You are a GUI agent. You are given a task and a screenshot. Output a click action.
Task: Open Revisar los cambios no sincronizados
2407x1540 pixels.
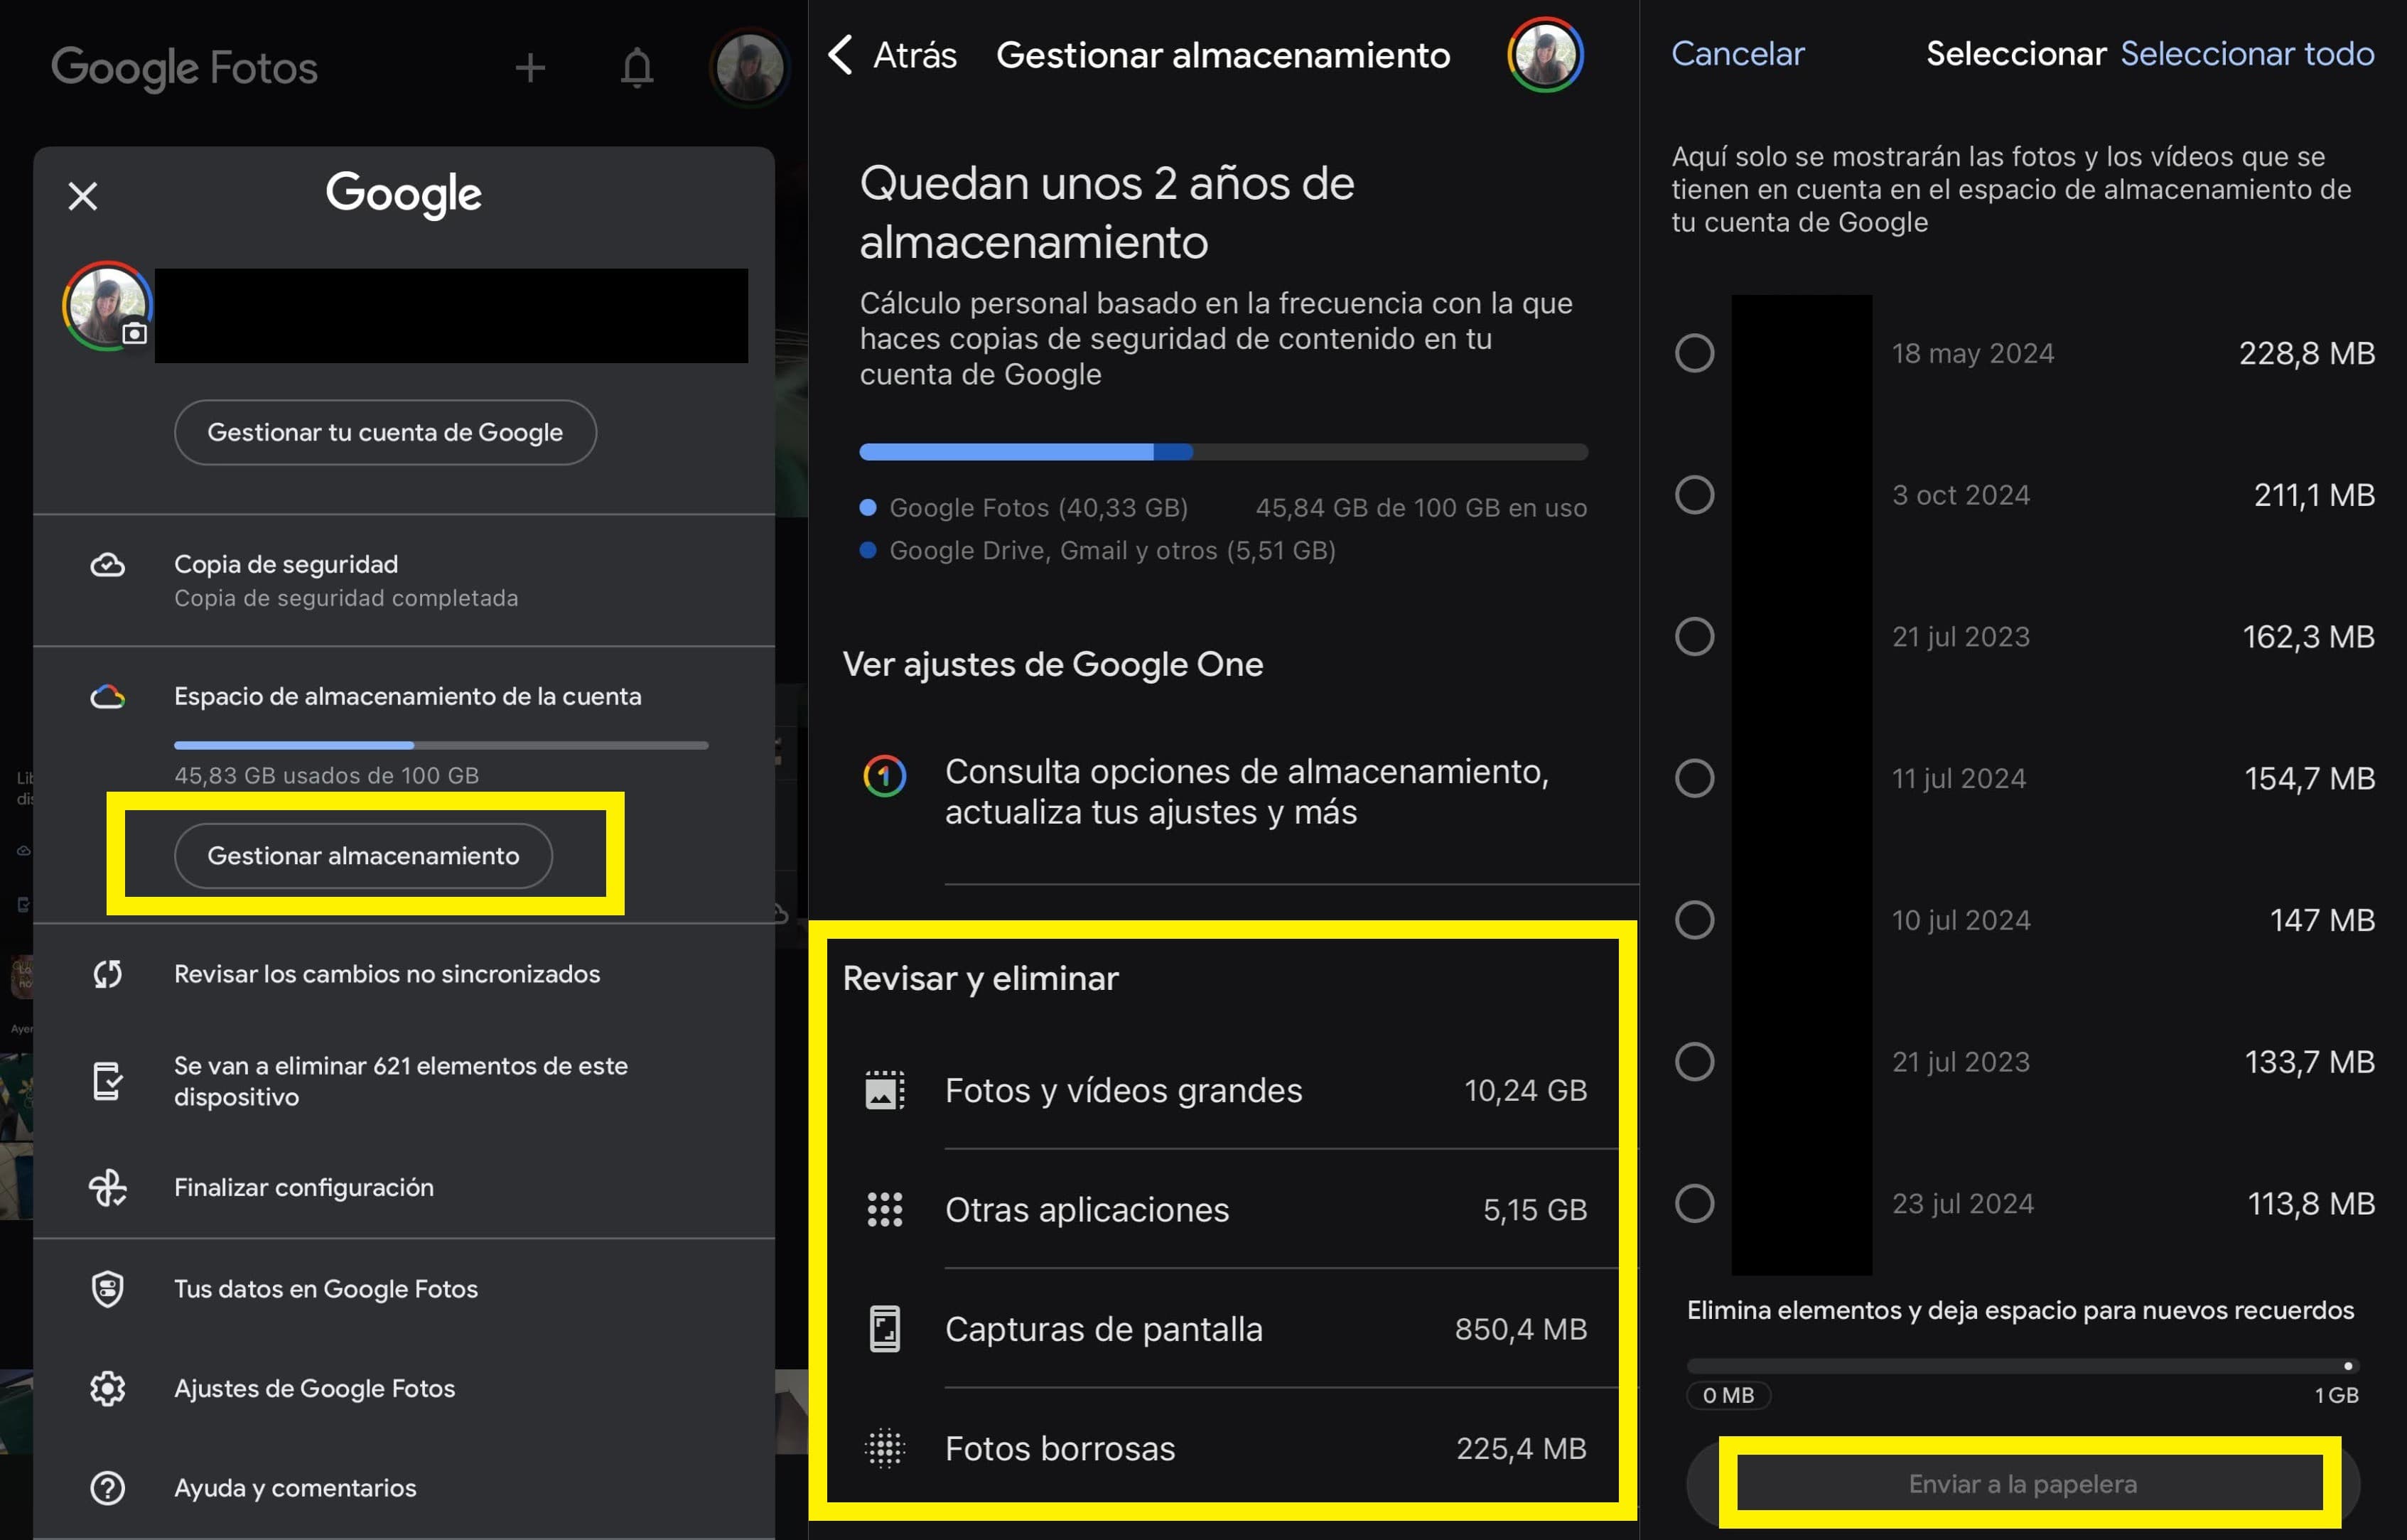click(404, 974)
